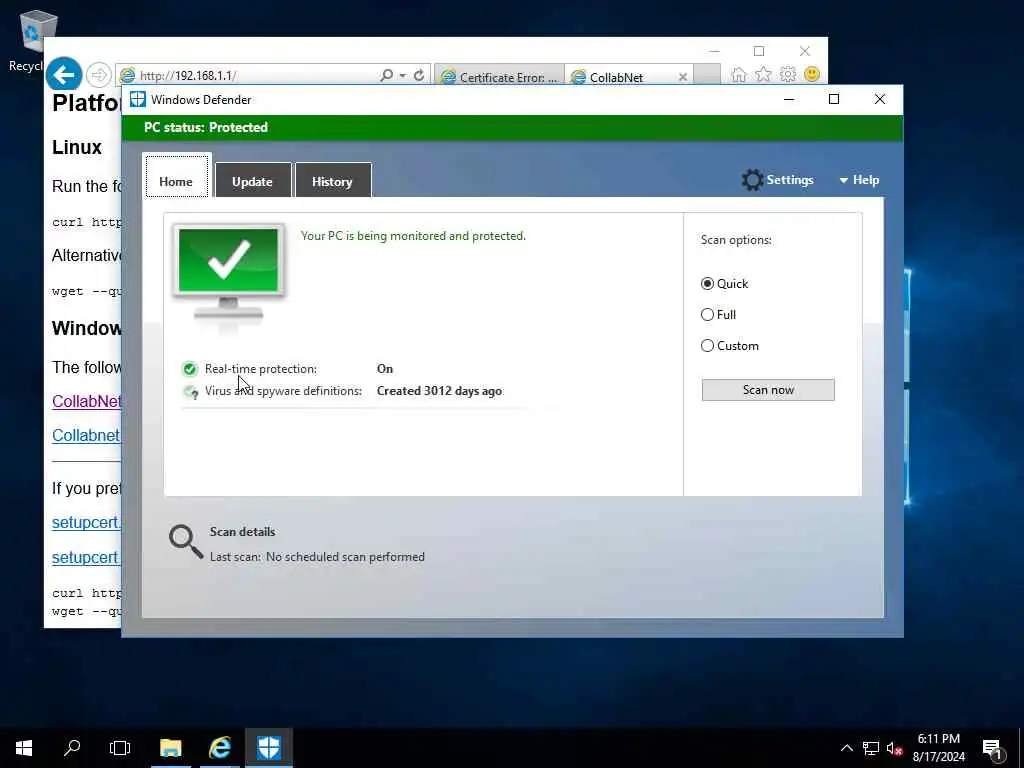Open the second setupcert link

tap(86, 557)
